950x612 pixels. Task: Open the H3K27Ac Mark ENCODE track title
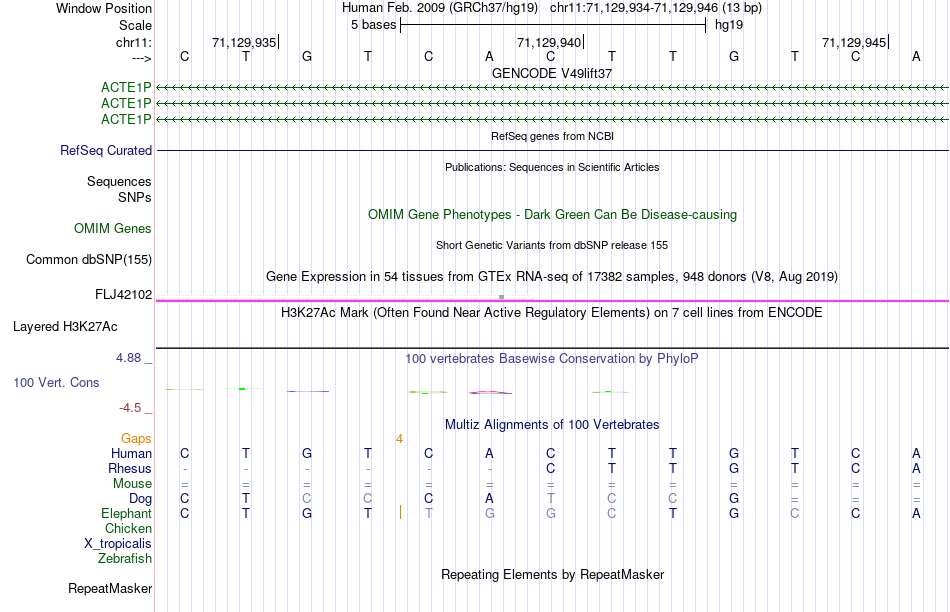(x=552, y=313)
